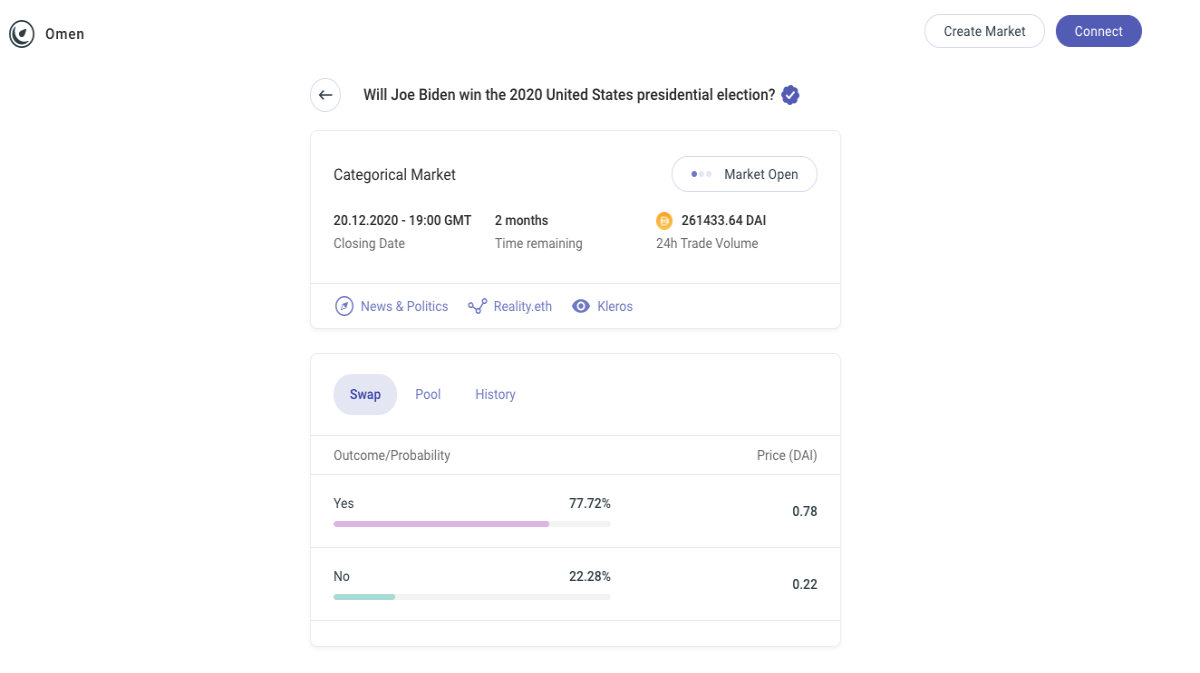Connect wallet with the Connect button
The image size is (1200, 673).
point(1098,31)
